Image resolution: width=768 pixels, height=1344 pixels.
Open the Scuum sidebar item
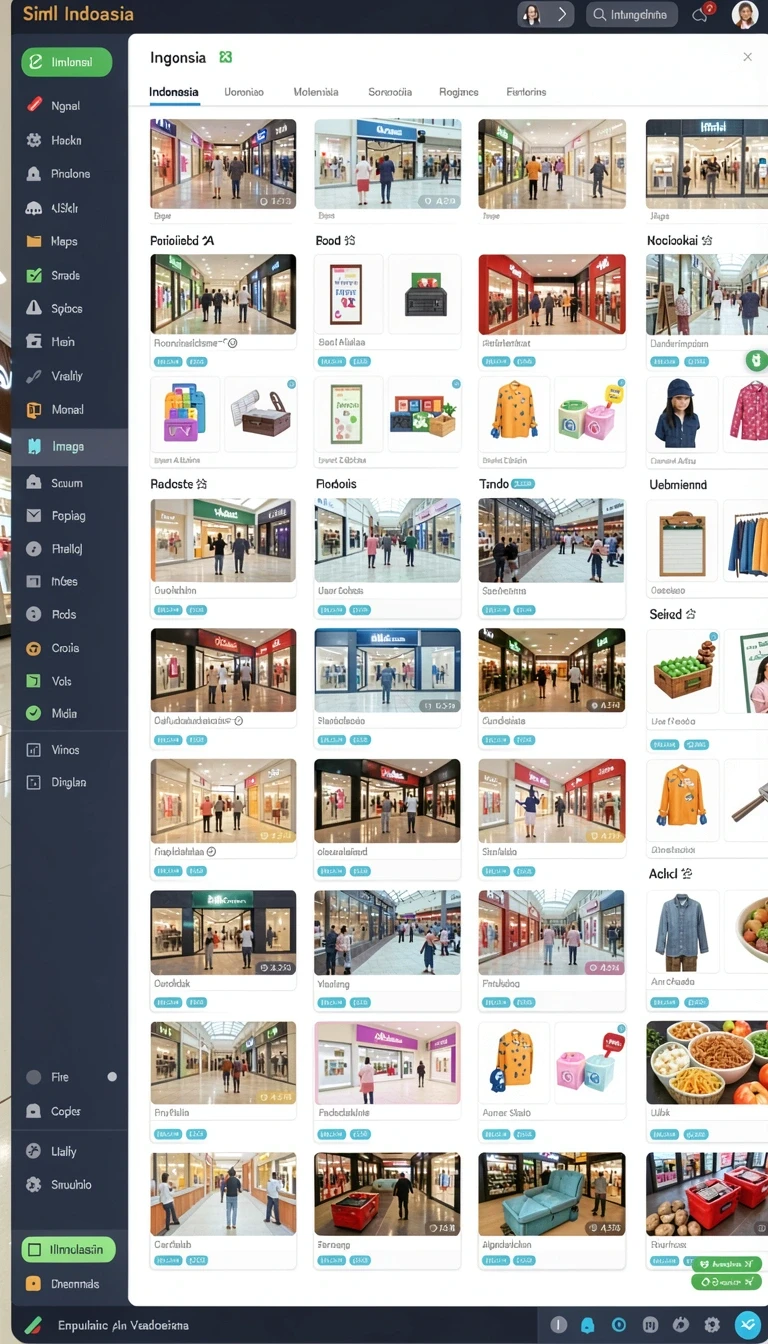click(68, 483)
